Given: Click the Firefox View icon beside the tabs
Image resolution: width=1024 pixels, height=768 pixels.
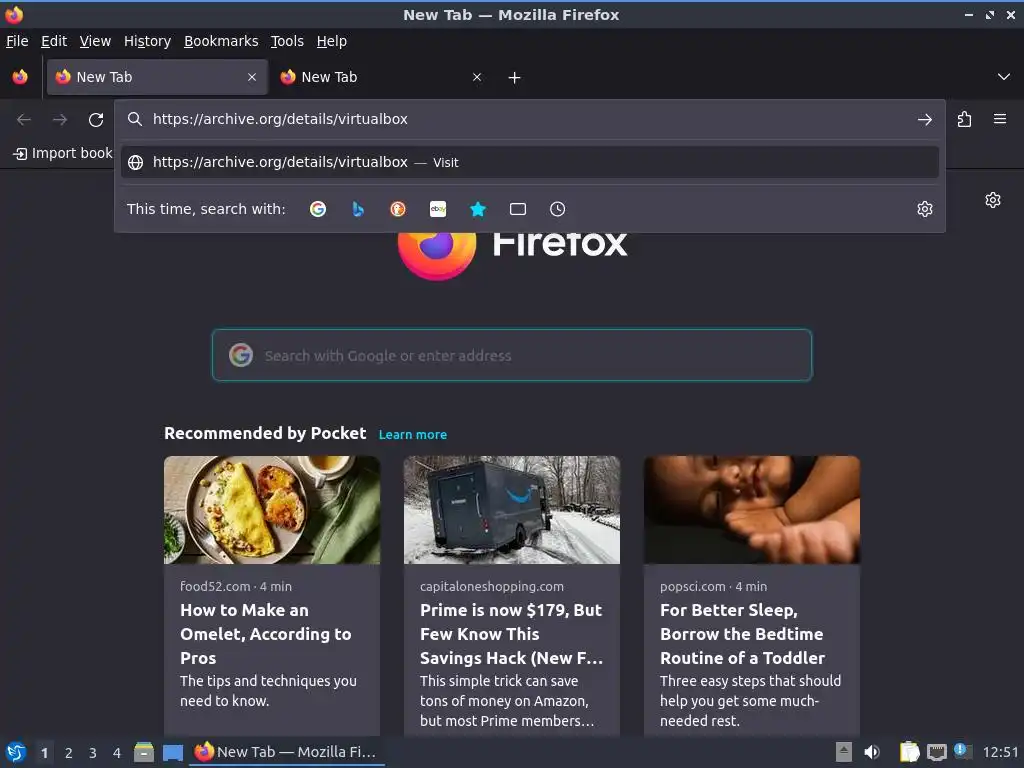Looking at the screenshot, I should point(20,77).
